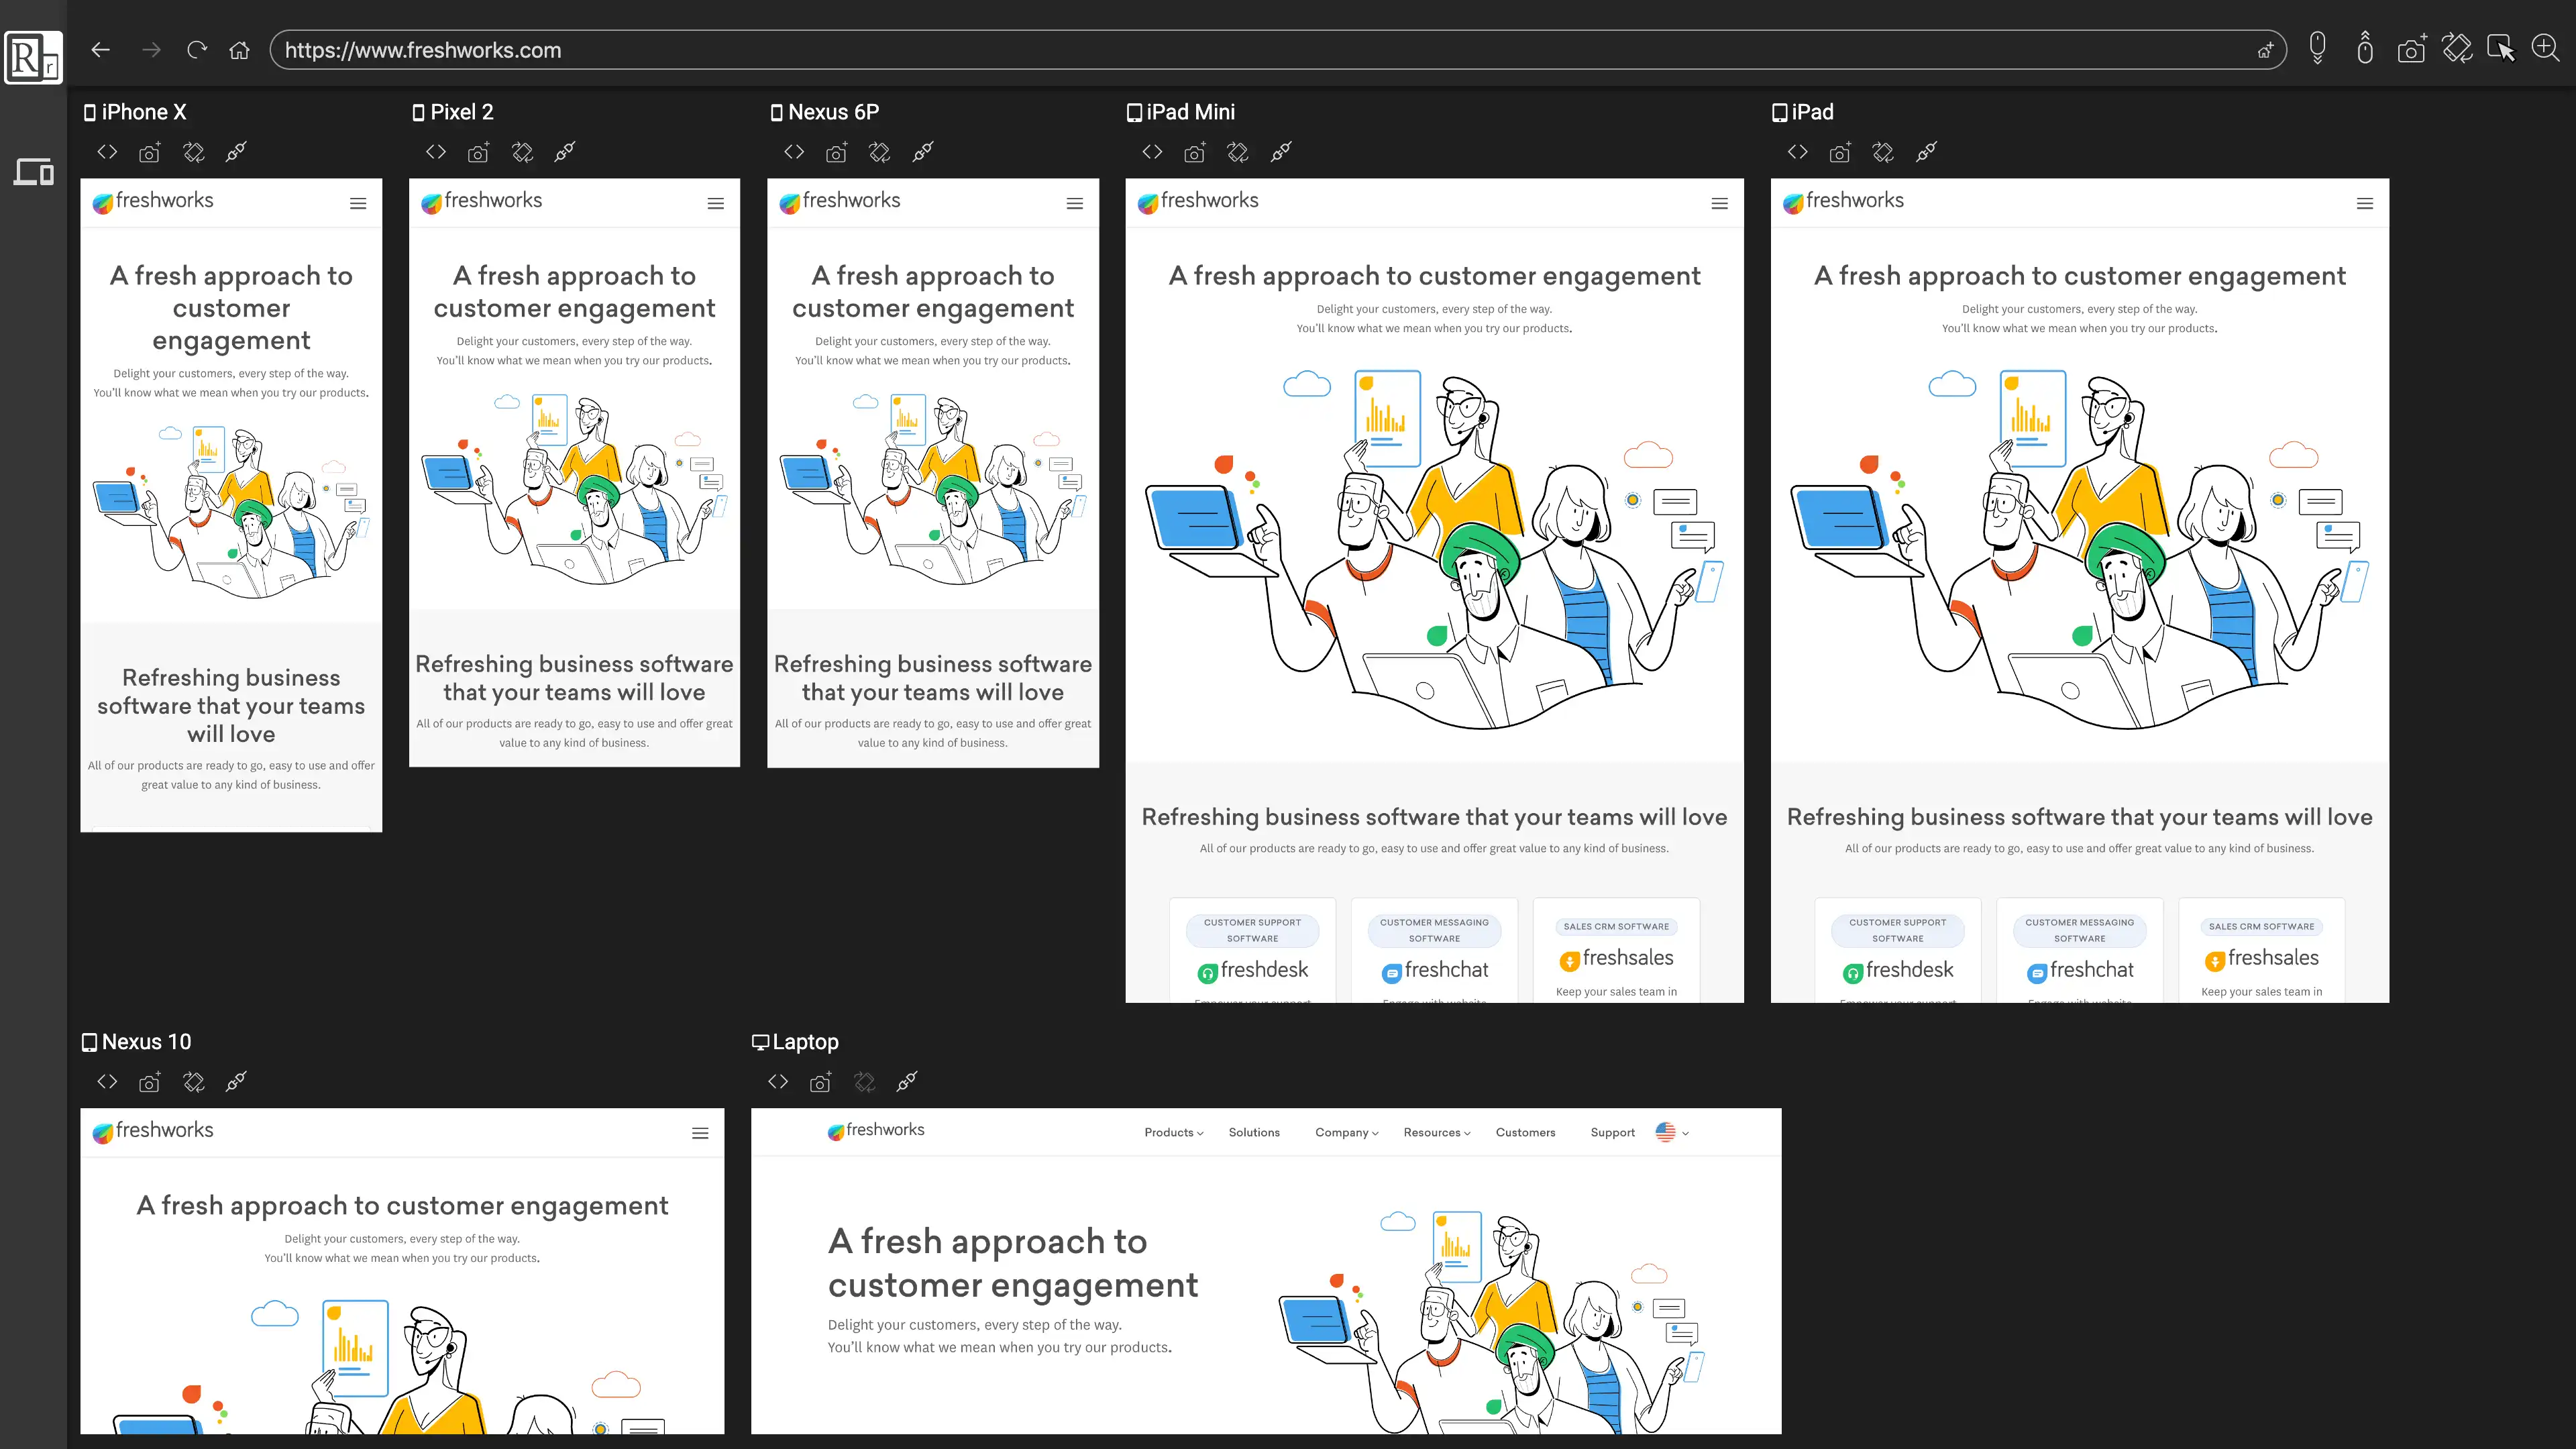Expand the iPhone X device options dropdown

pyautogui.click(x=142, y=111)
